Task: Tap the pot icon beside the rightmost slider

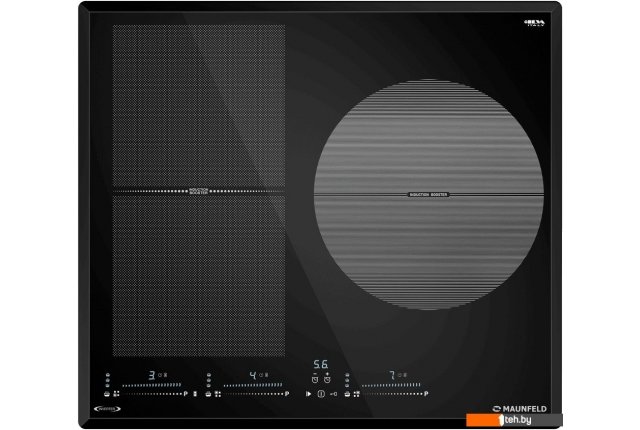Action: click(x=347, y=394)
